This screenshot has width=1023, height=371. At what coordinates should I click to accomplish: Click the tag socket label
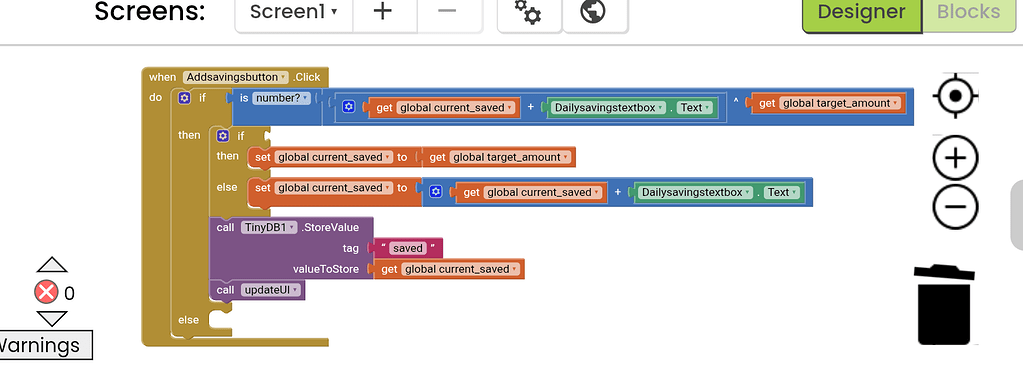(x=351, y=248)
